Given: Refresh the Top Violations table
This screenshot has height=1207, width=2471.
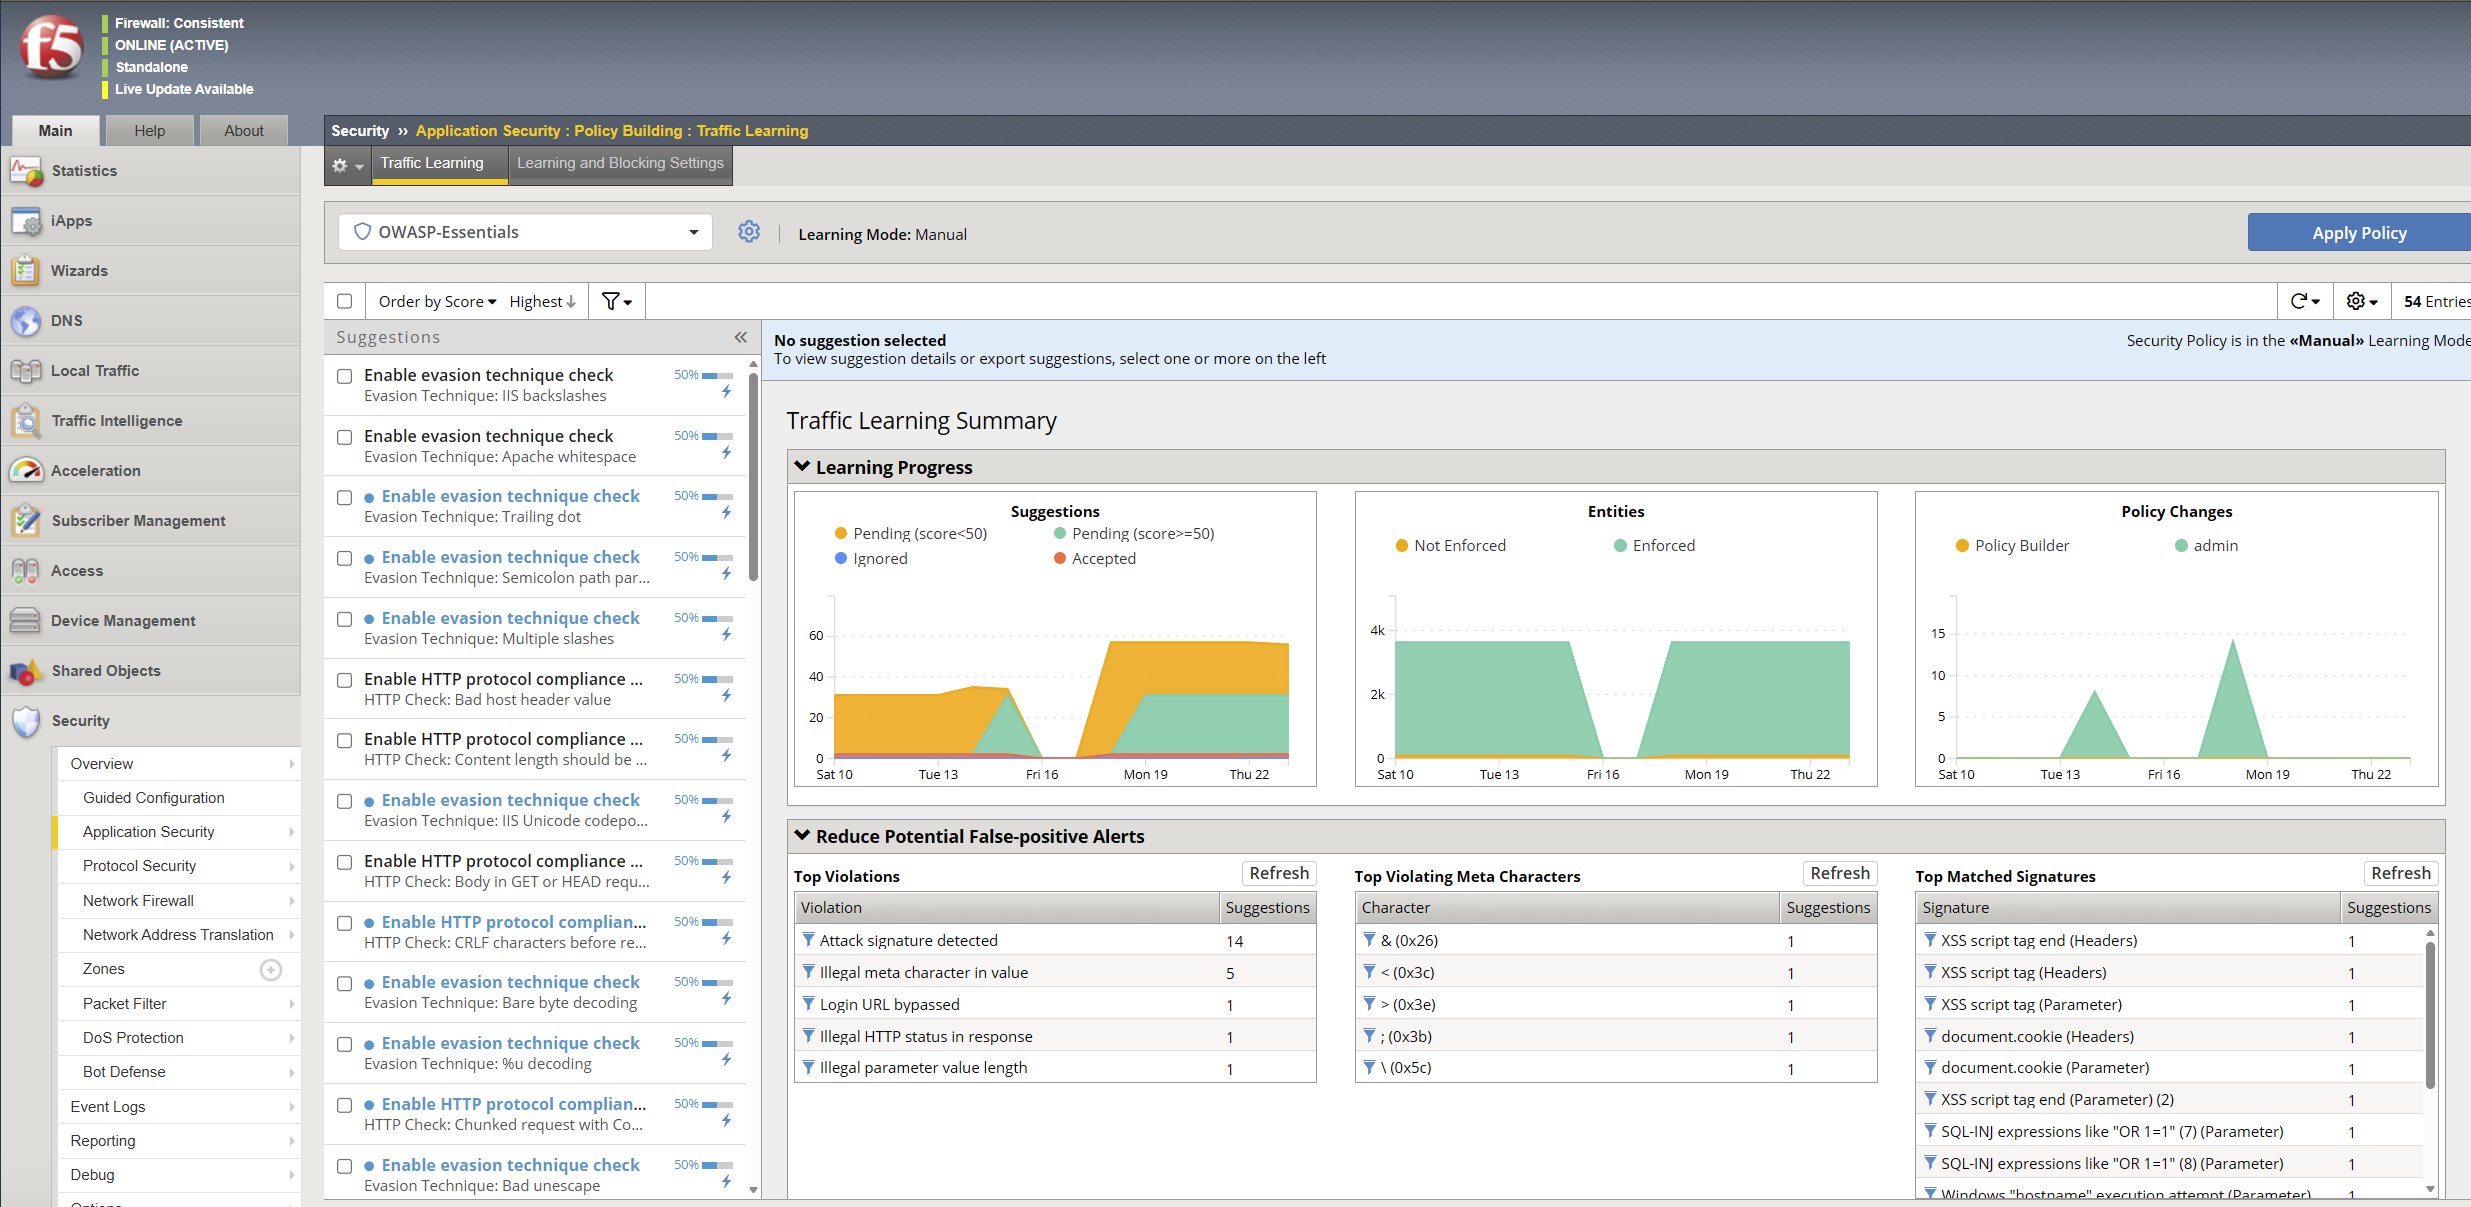Looking at the screenshot, I should coord(1279,873).
